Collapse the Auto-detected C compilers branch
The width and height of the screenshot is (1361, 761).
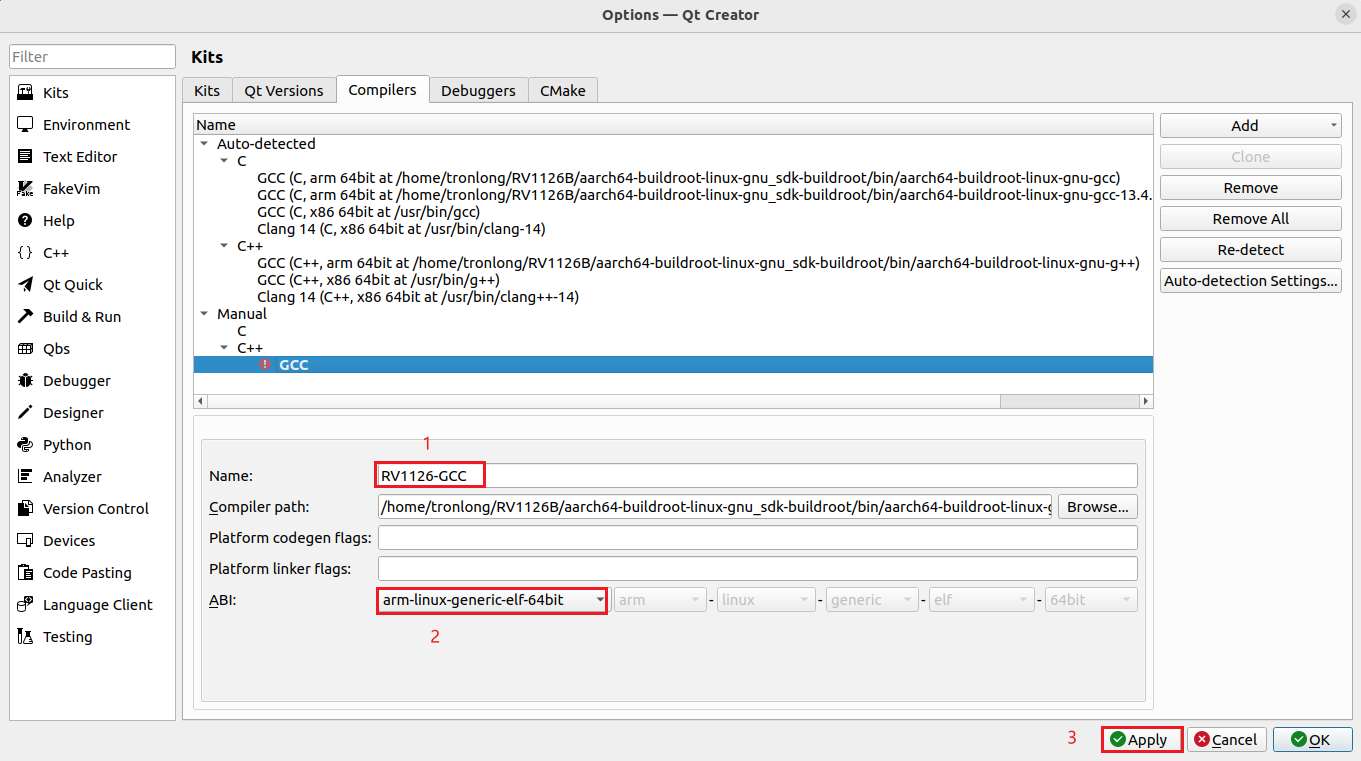[224, 161]
